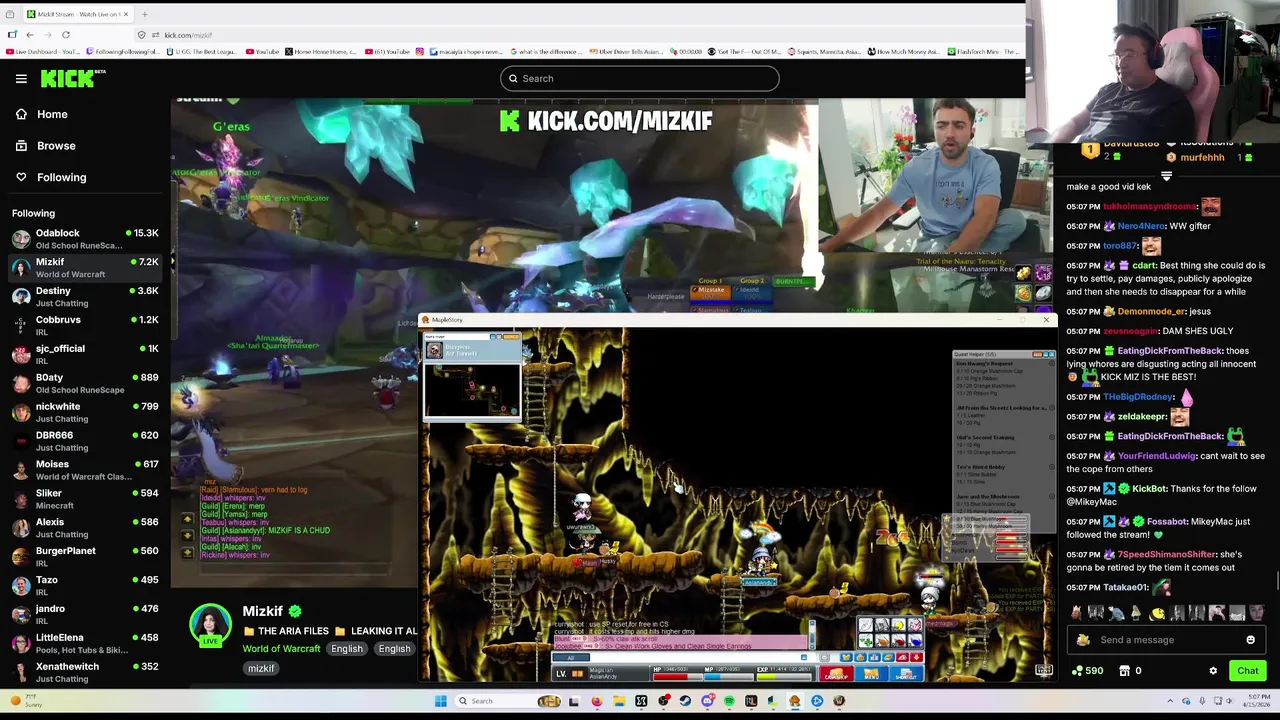Screen dimensions: 1280x720
Task: Open Siiker's Minecraft stream
Action: 85,498
